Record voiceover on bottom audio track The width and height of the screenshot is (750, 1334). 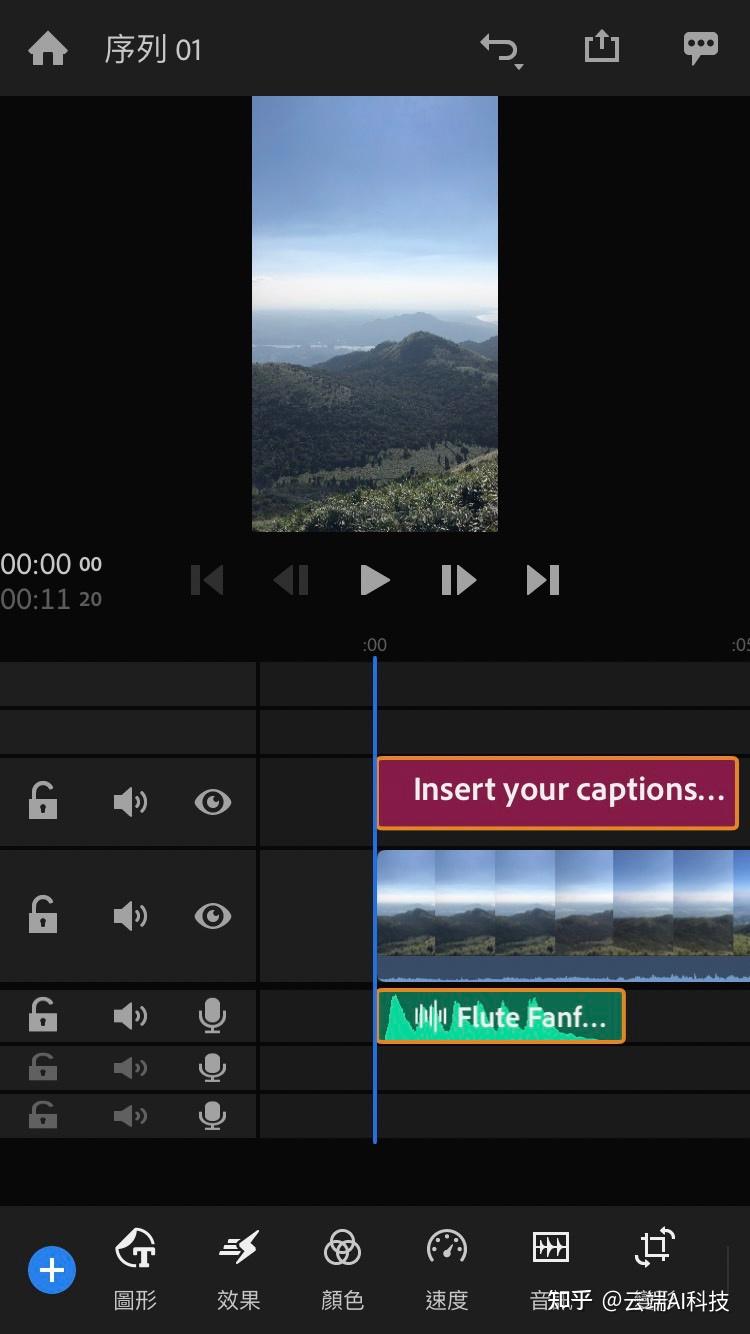(x=212, y=1115)
